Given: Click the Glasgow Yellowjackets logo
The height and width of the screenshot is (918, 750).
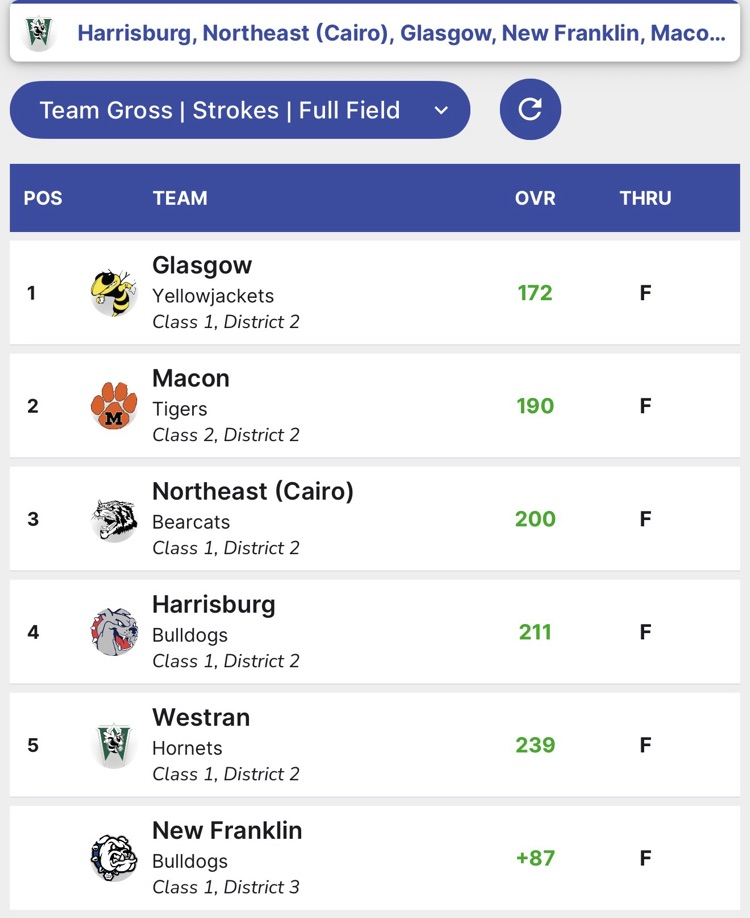Looking at the screenshot, I should pyautogui.click(x=113, y=293).
